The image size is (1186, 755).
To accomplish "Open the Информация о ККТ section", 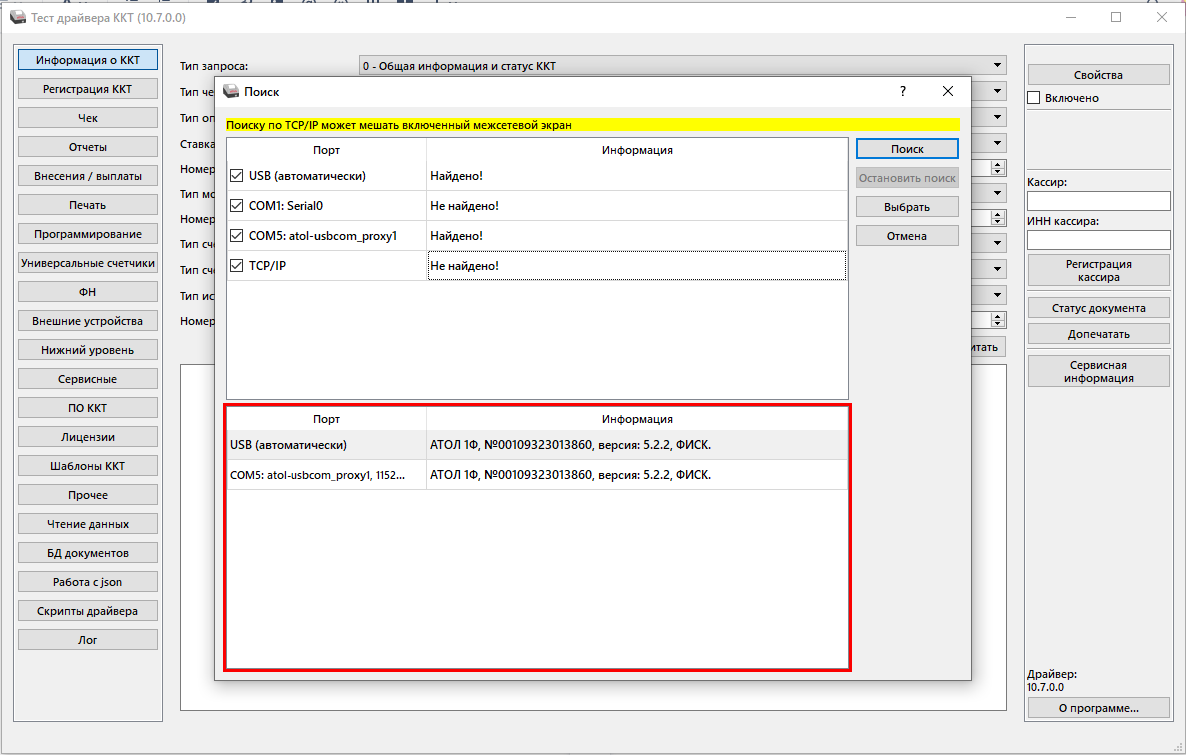I will 88,60.
